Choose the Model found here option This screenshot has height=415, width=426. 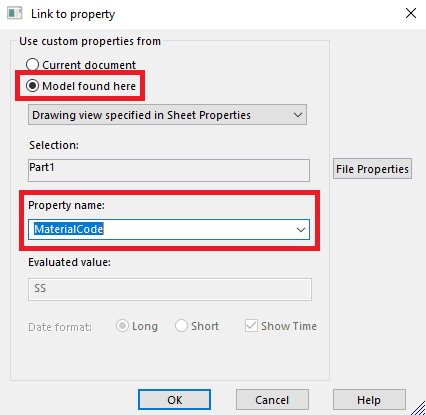point(32,86)
